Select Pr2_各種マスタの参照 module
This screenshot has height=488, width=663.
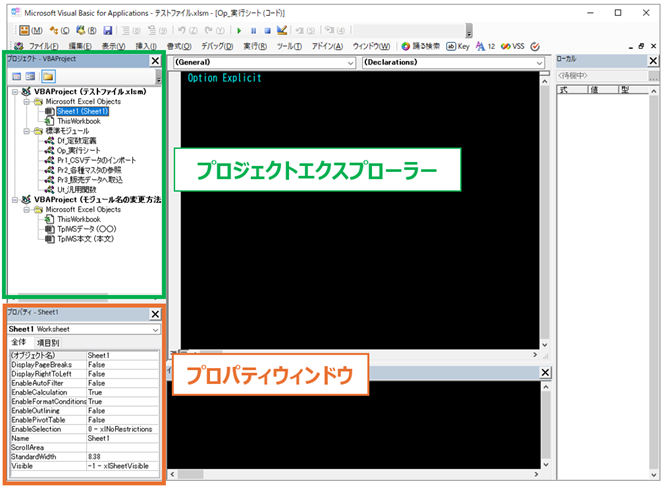coord(89,170)
